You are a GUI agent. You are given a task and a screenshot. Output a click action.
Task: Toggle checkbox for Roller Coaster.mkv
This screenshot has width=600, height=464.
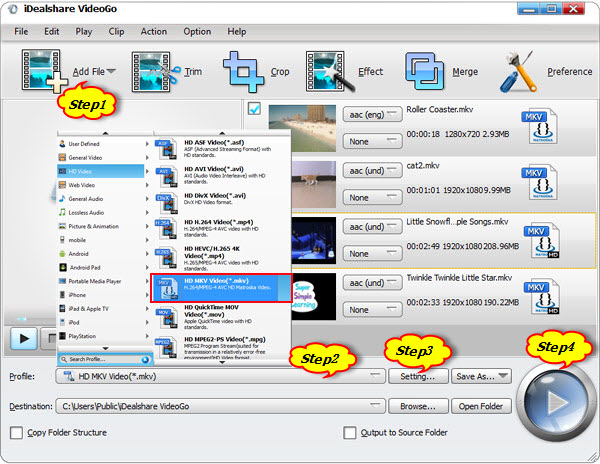(x=254, y=109)
